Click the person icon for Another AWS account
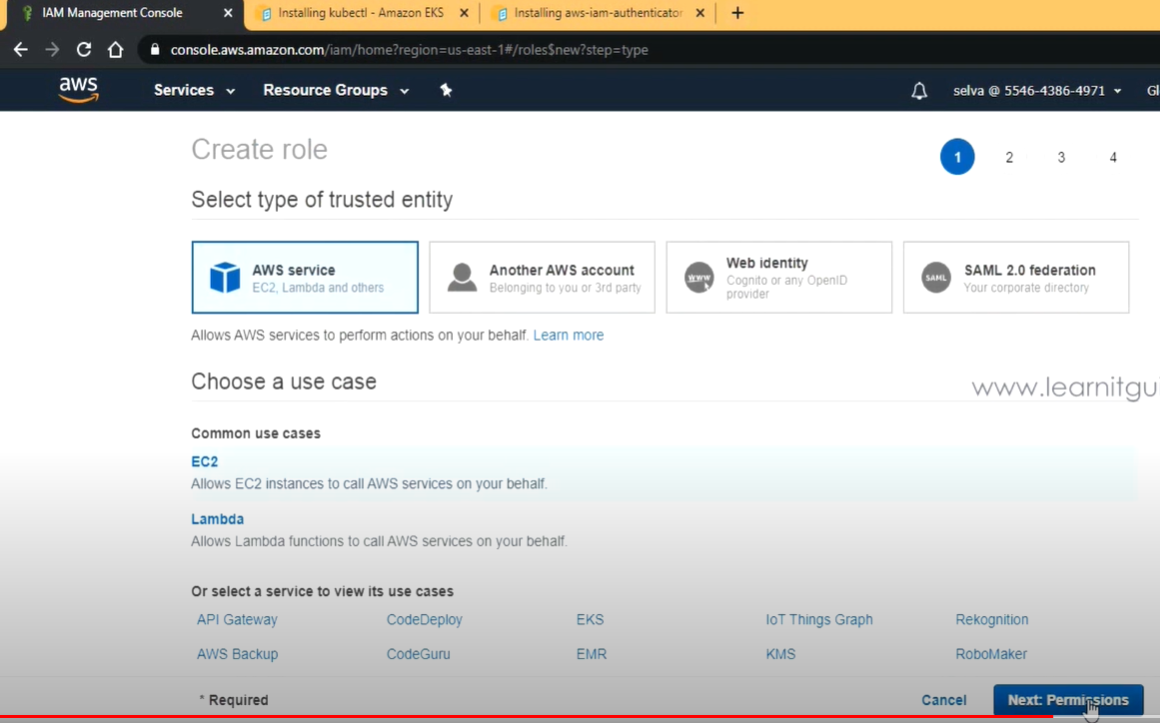 coord(462,278)
